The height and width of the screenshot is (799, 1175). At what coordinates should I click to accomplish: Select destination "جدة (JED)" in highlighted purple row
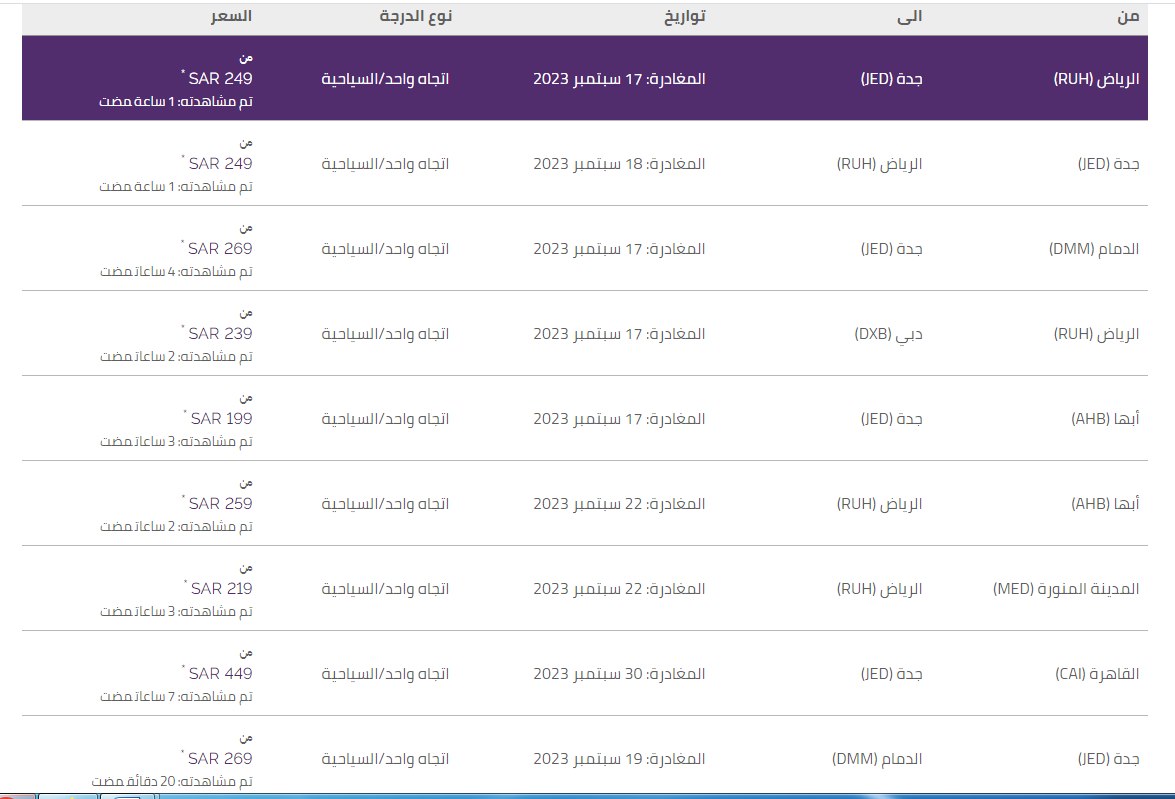tap(891, 79)
